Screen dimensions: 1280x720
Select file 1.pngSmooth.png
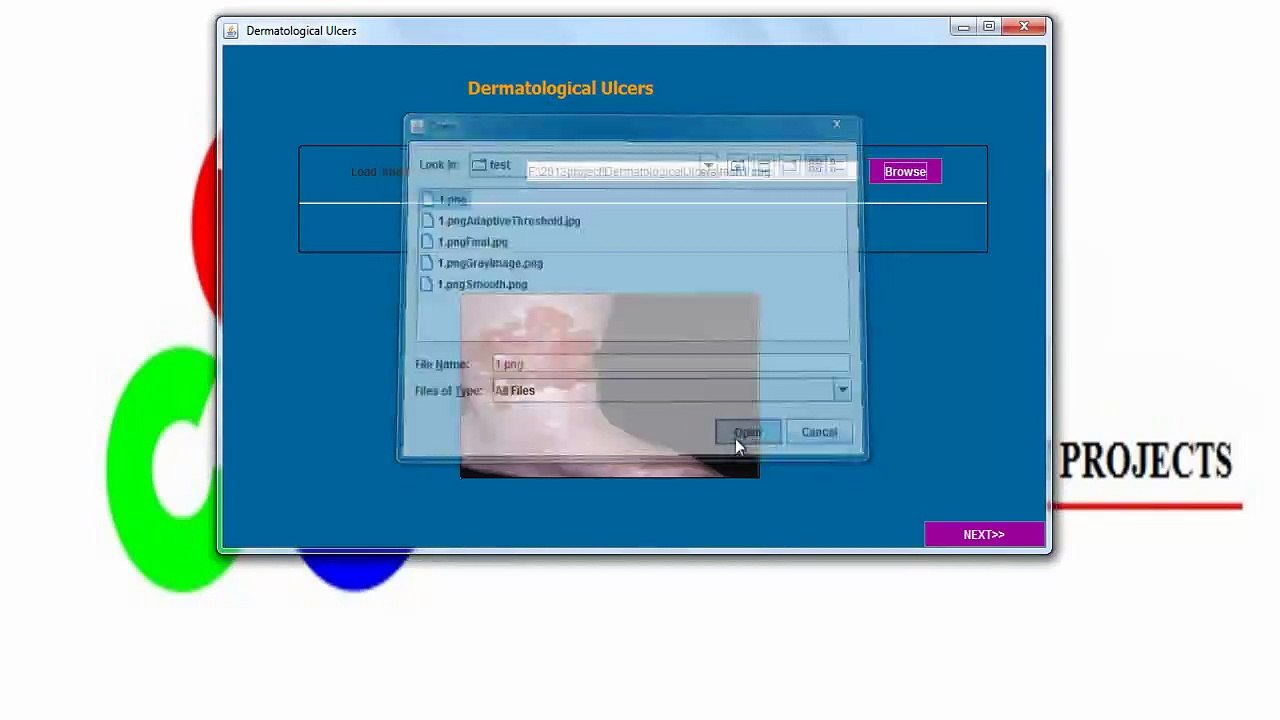[475, 284]
